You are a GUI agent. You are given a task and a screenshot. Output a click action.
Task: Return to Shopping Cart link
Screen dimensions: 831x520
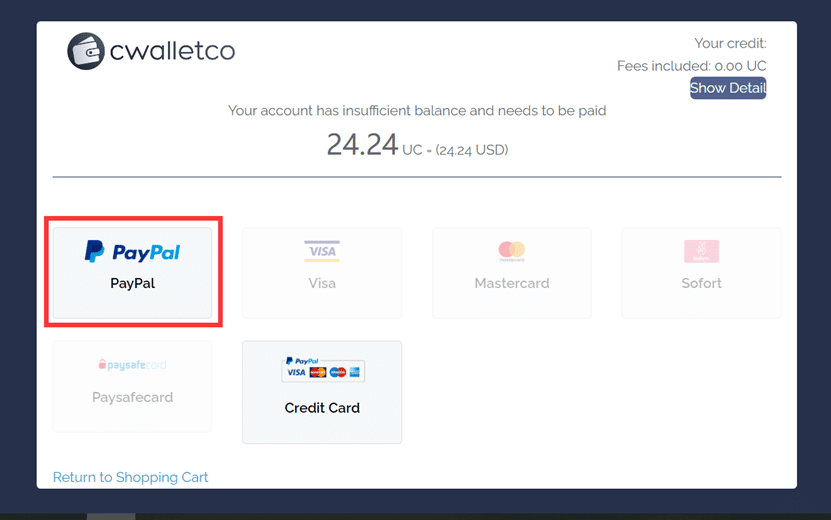coord(130,477)
